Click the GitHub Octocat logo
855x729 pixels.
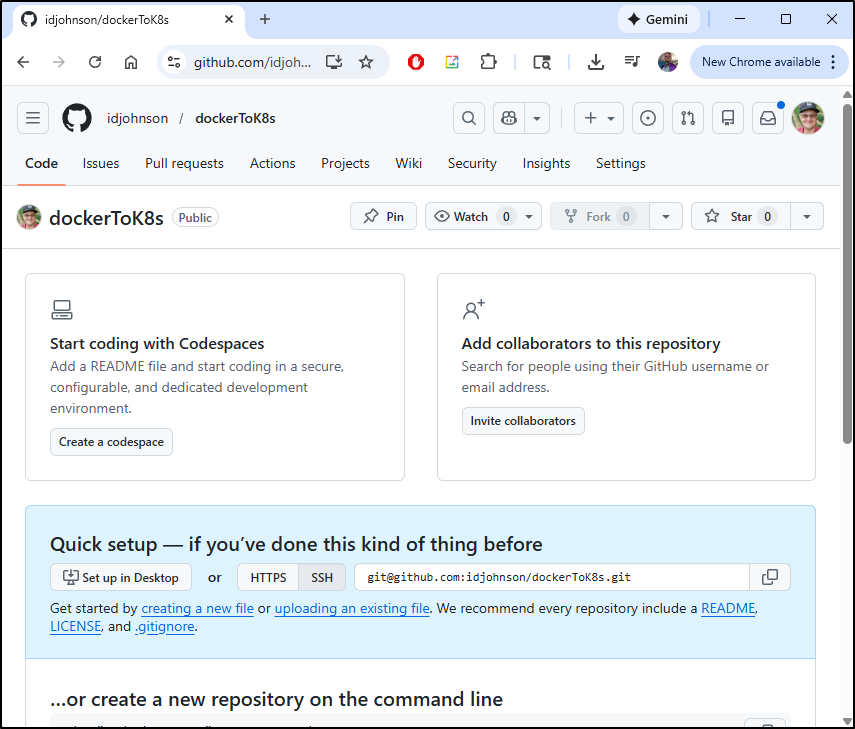pyautogui.click(x=77, y=118)
